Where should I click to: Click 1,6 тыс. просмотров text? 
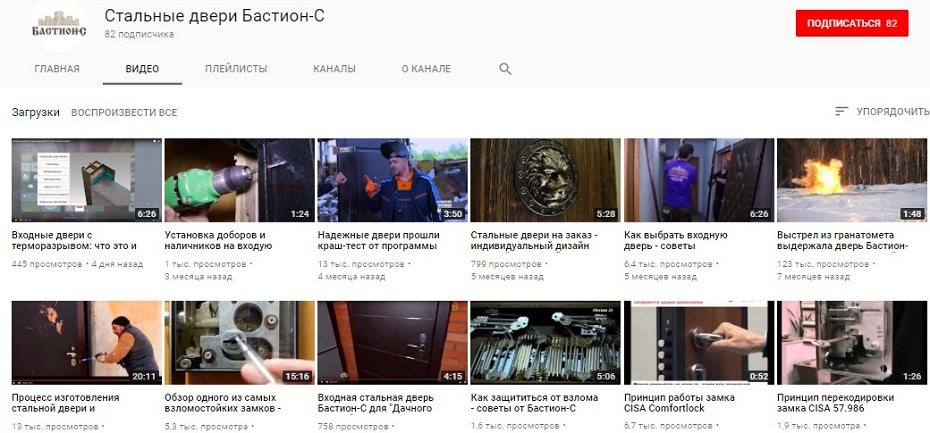point(514,426)
